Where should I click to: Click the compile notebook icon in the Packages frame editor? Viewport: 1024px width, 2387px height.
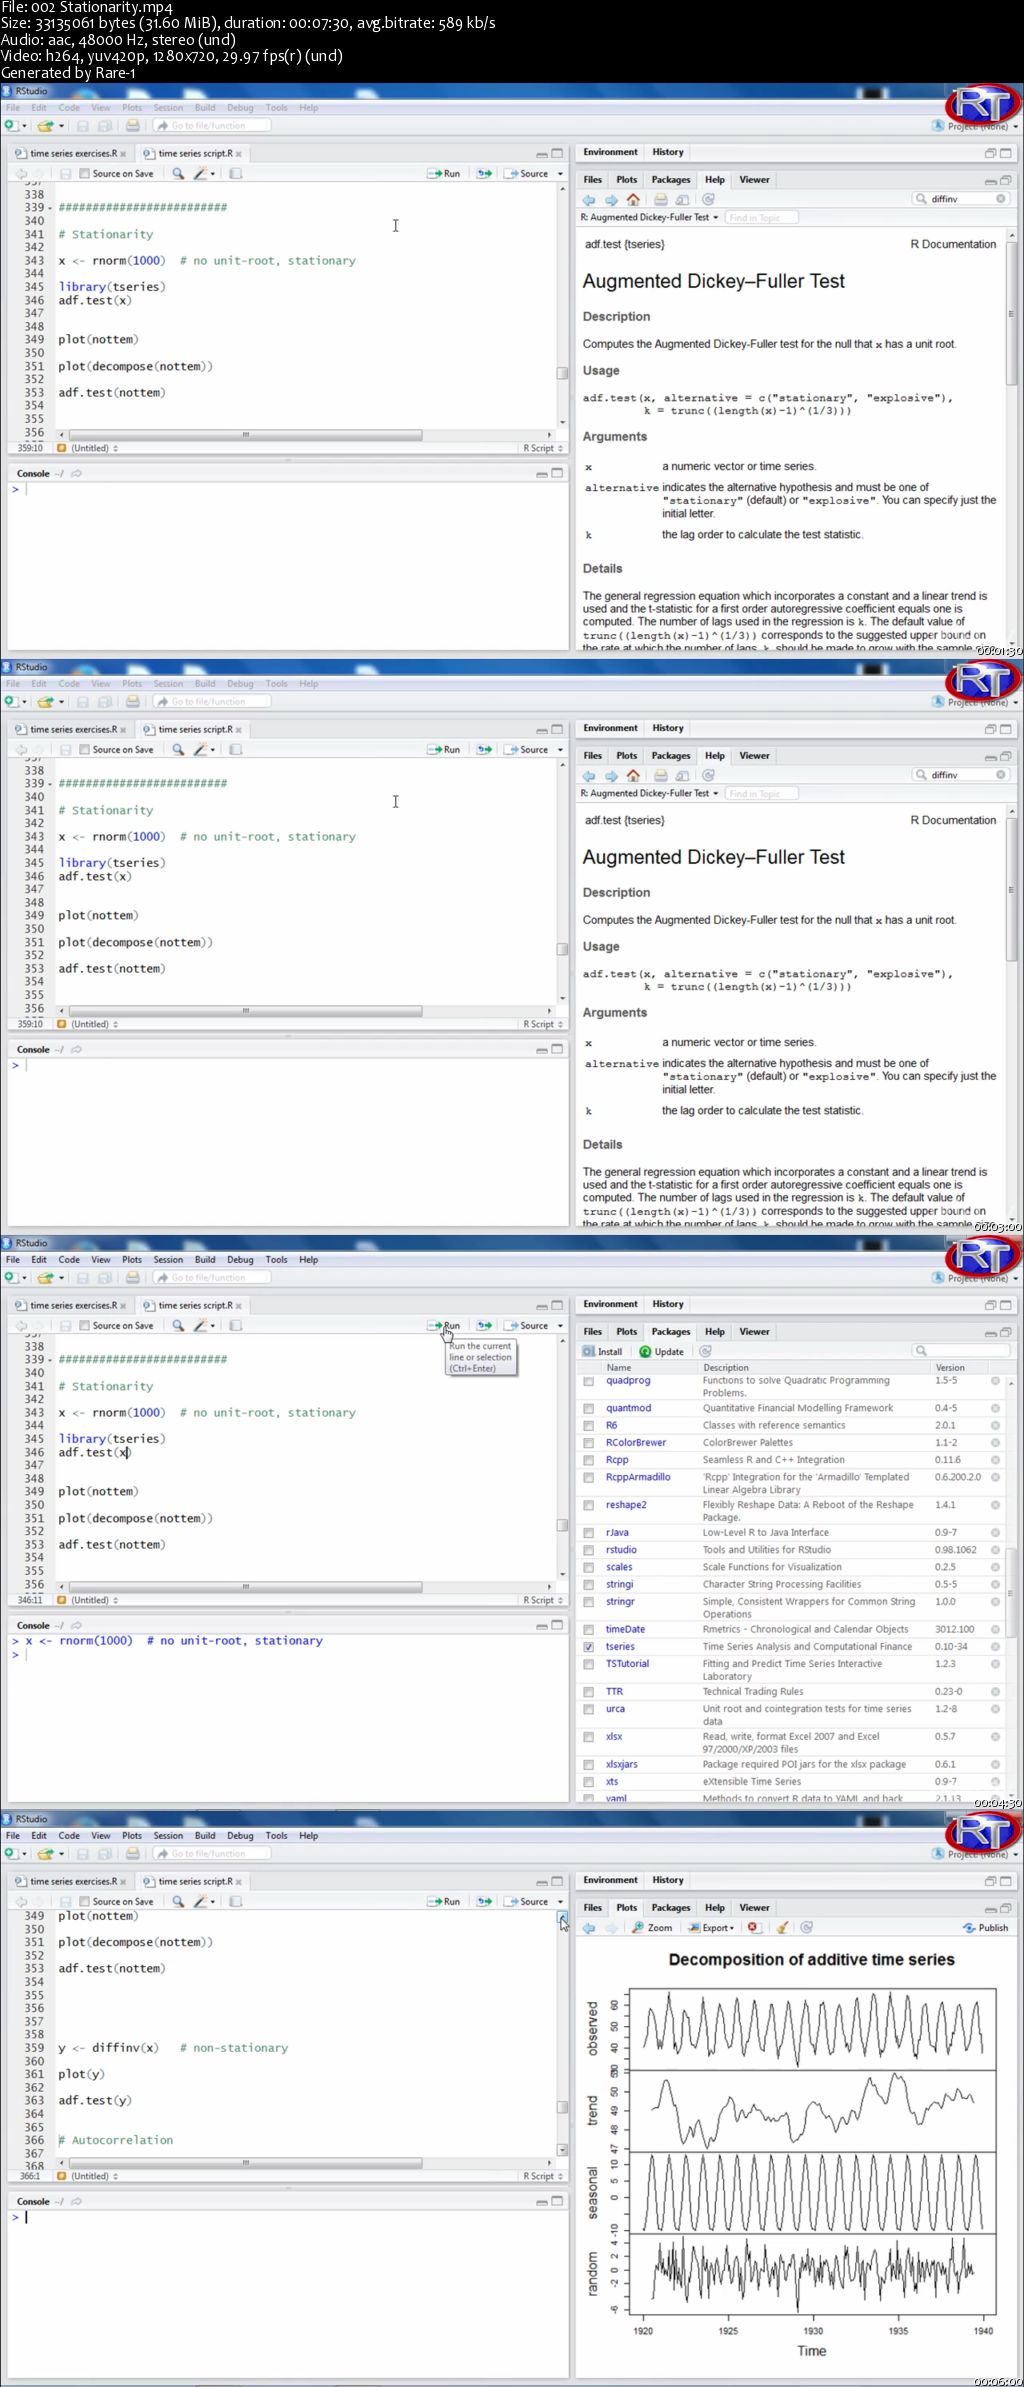236,1325
